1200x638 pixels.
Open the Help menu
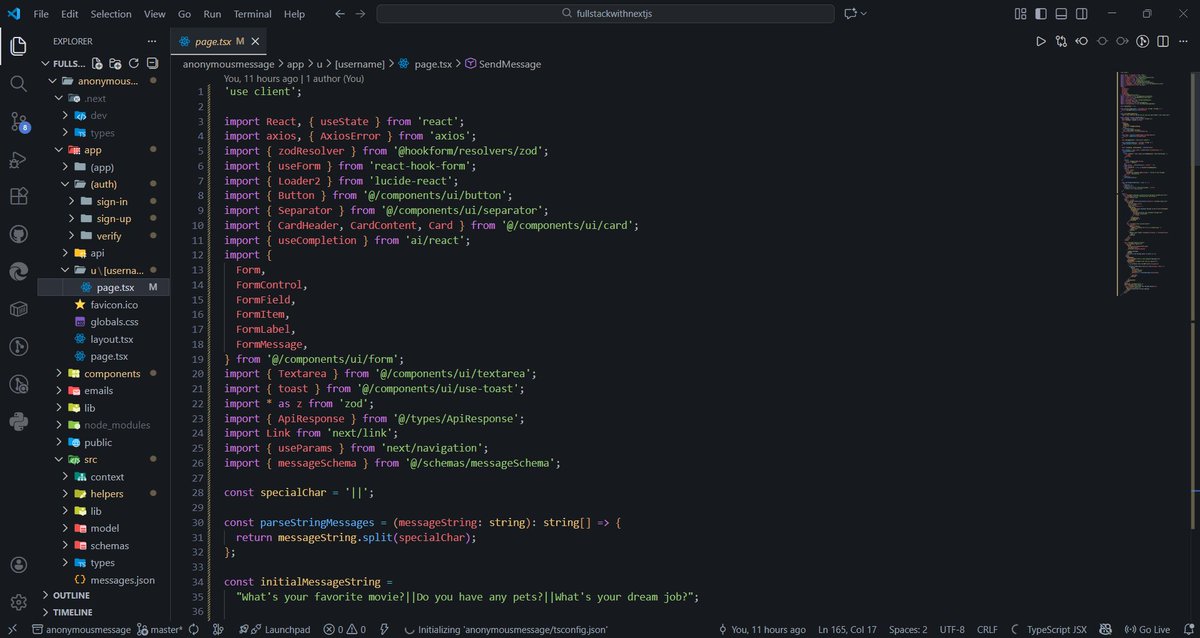pyautogui.click(x=294, y=14)
